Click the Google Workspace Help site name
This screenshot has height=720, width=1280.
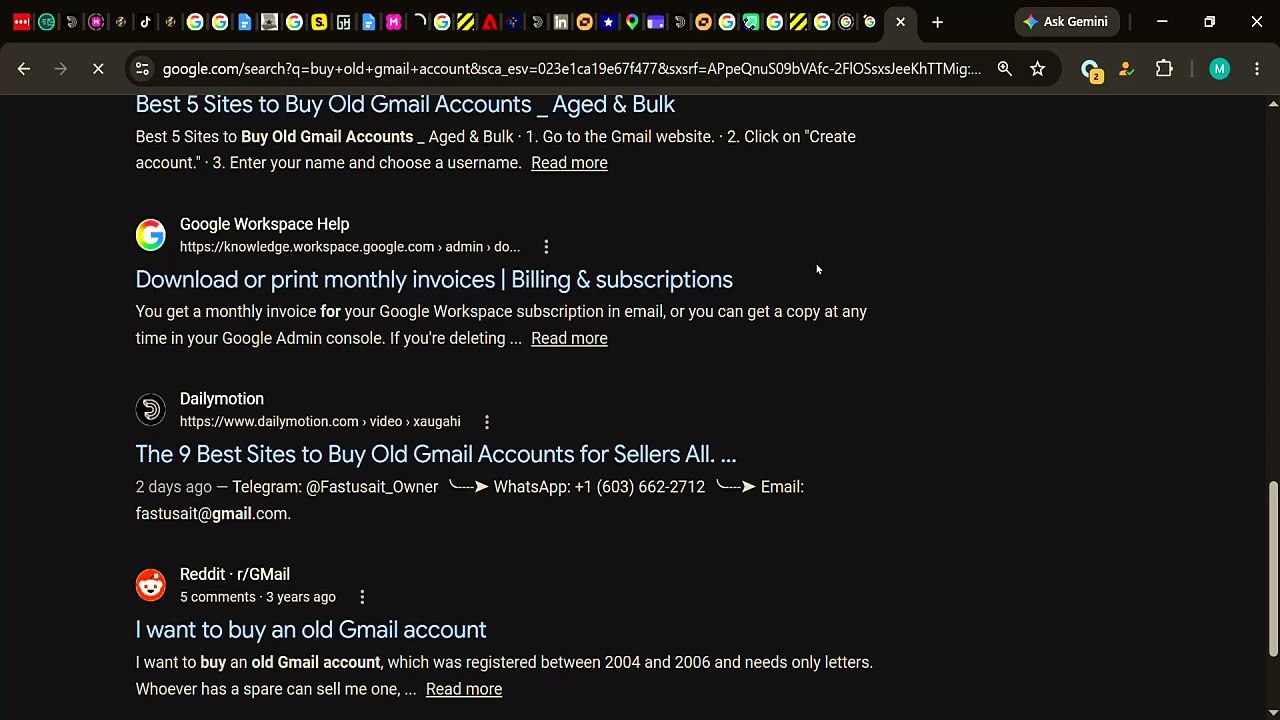pyautogui.click(x=264, y=224)
